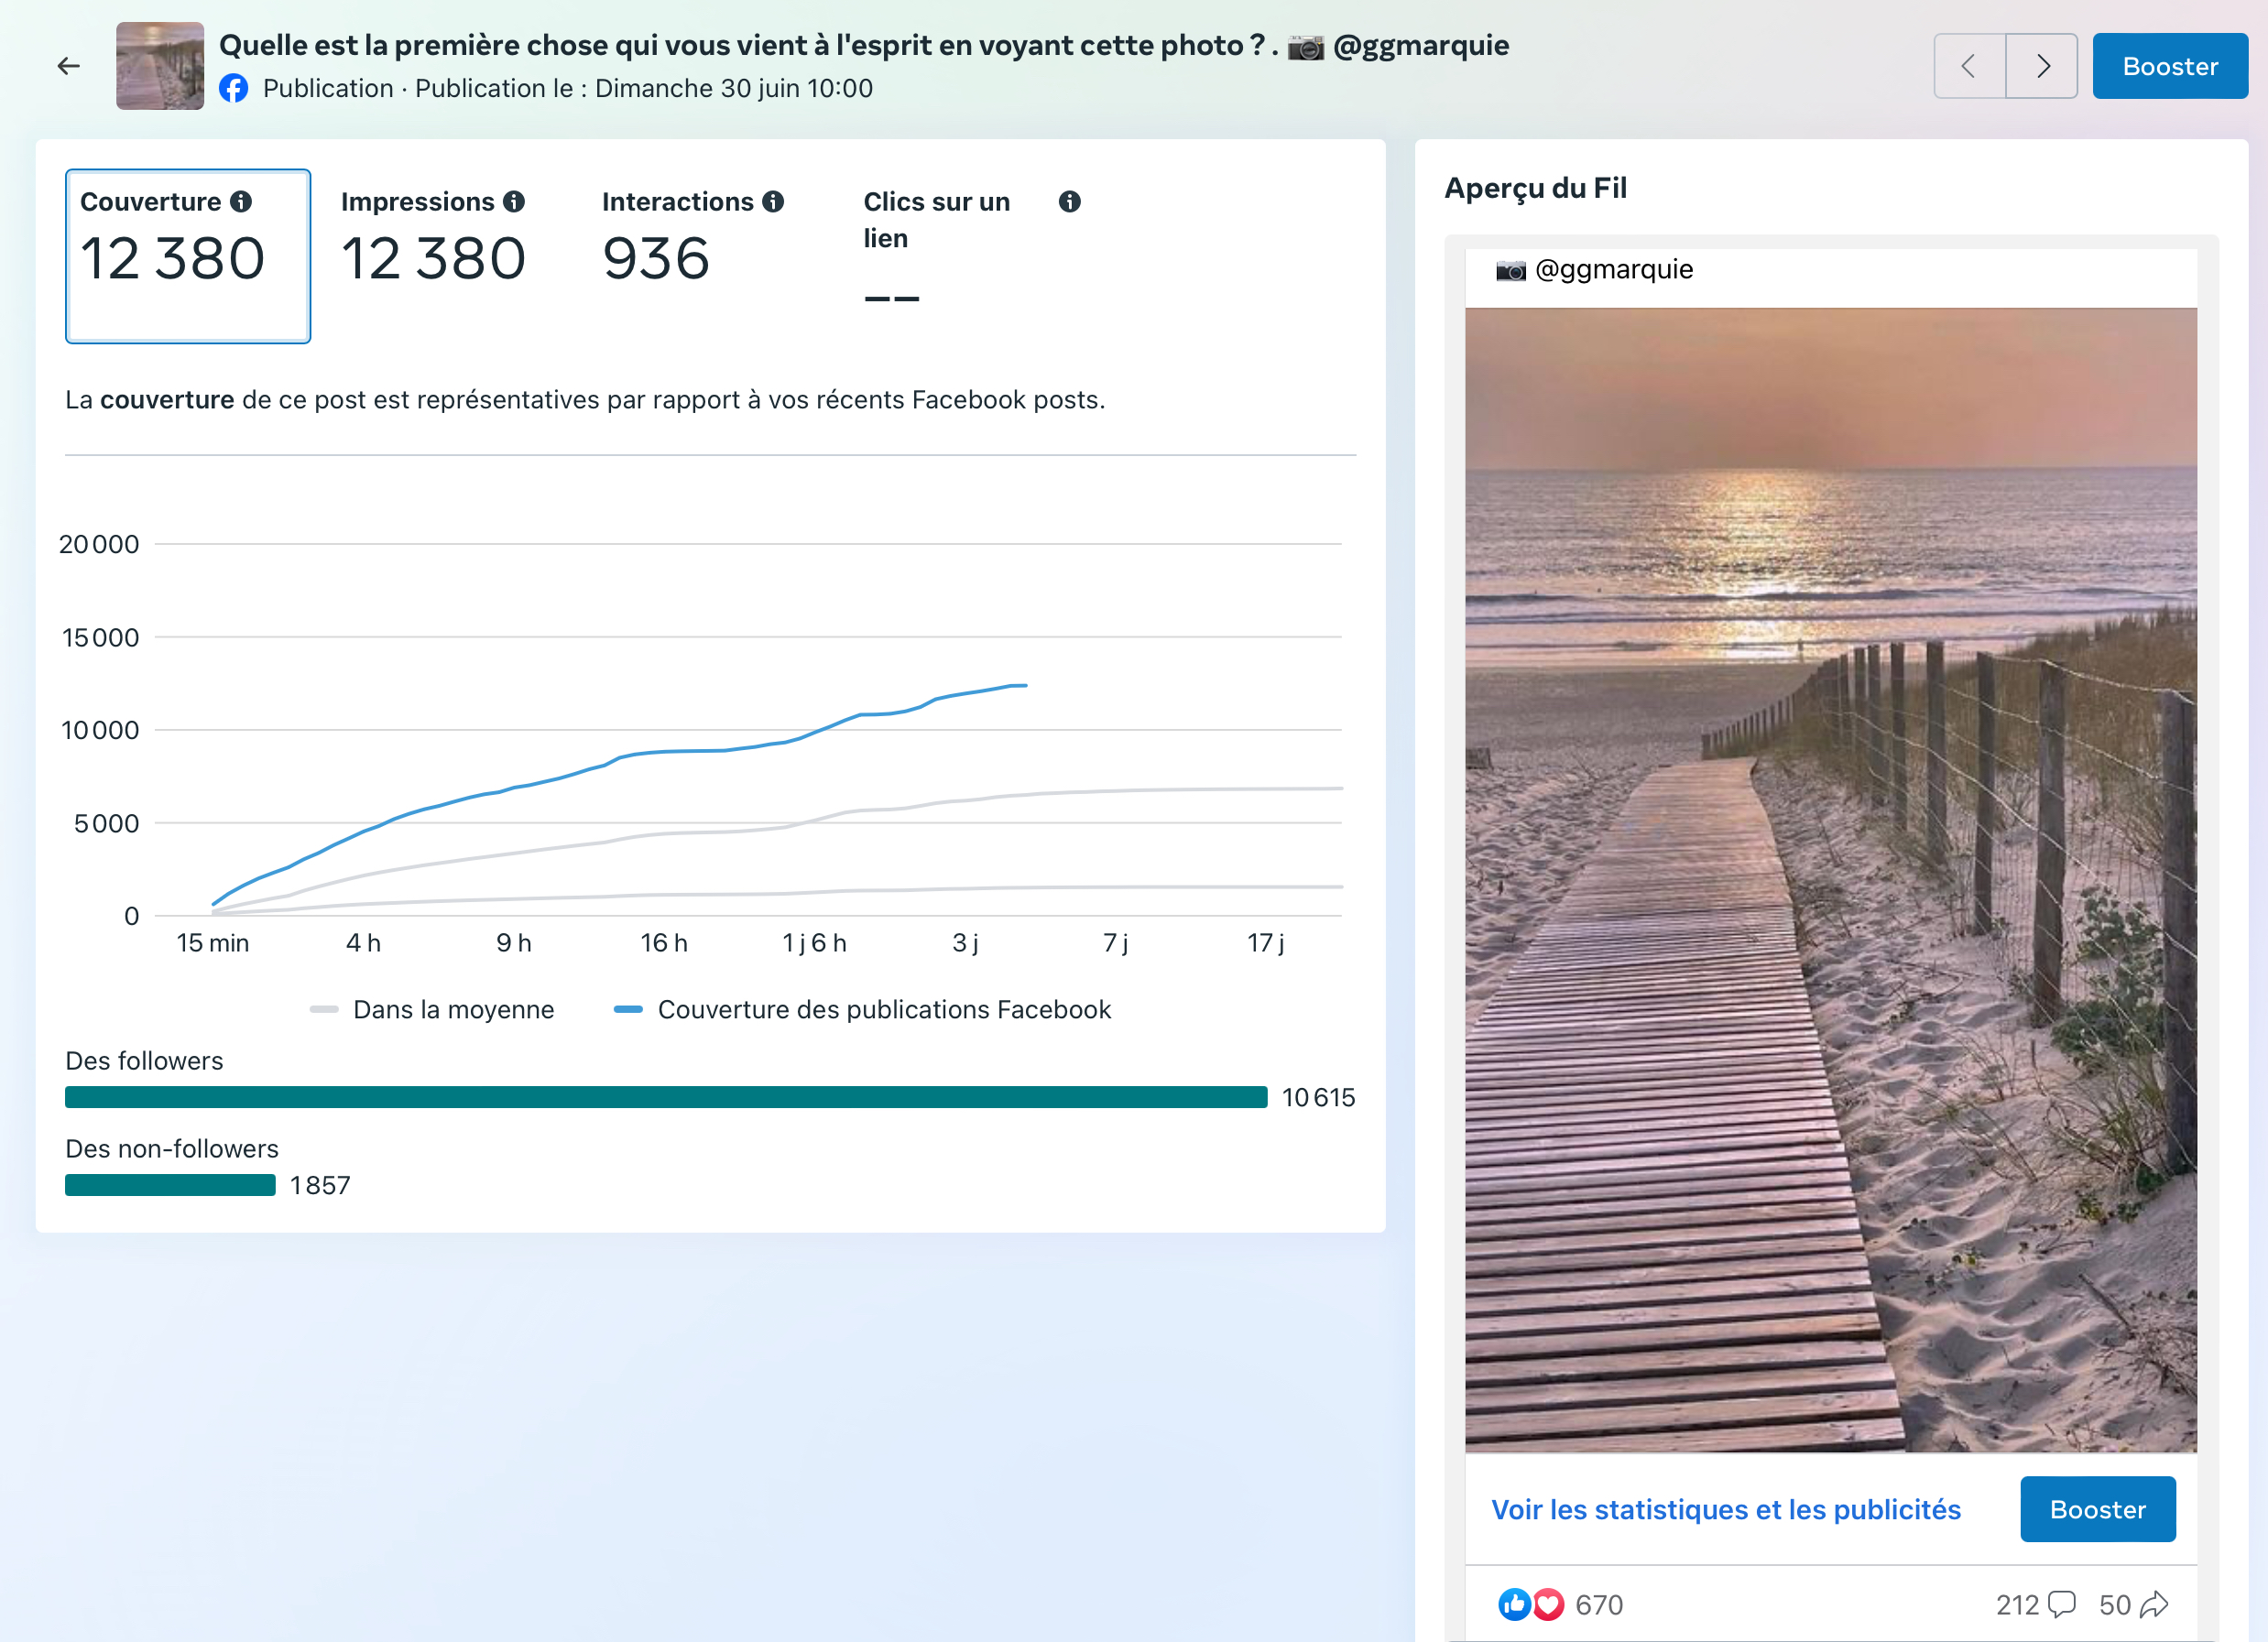This screenshot has width=2268, height=1642.
Task: Select the Couverture metric tab
Action: [x=188, y=256]
